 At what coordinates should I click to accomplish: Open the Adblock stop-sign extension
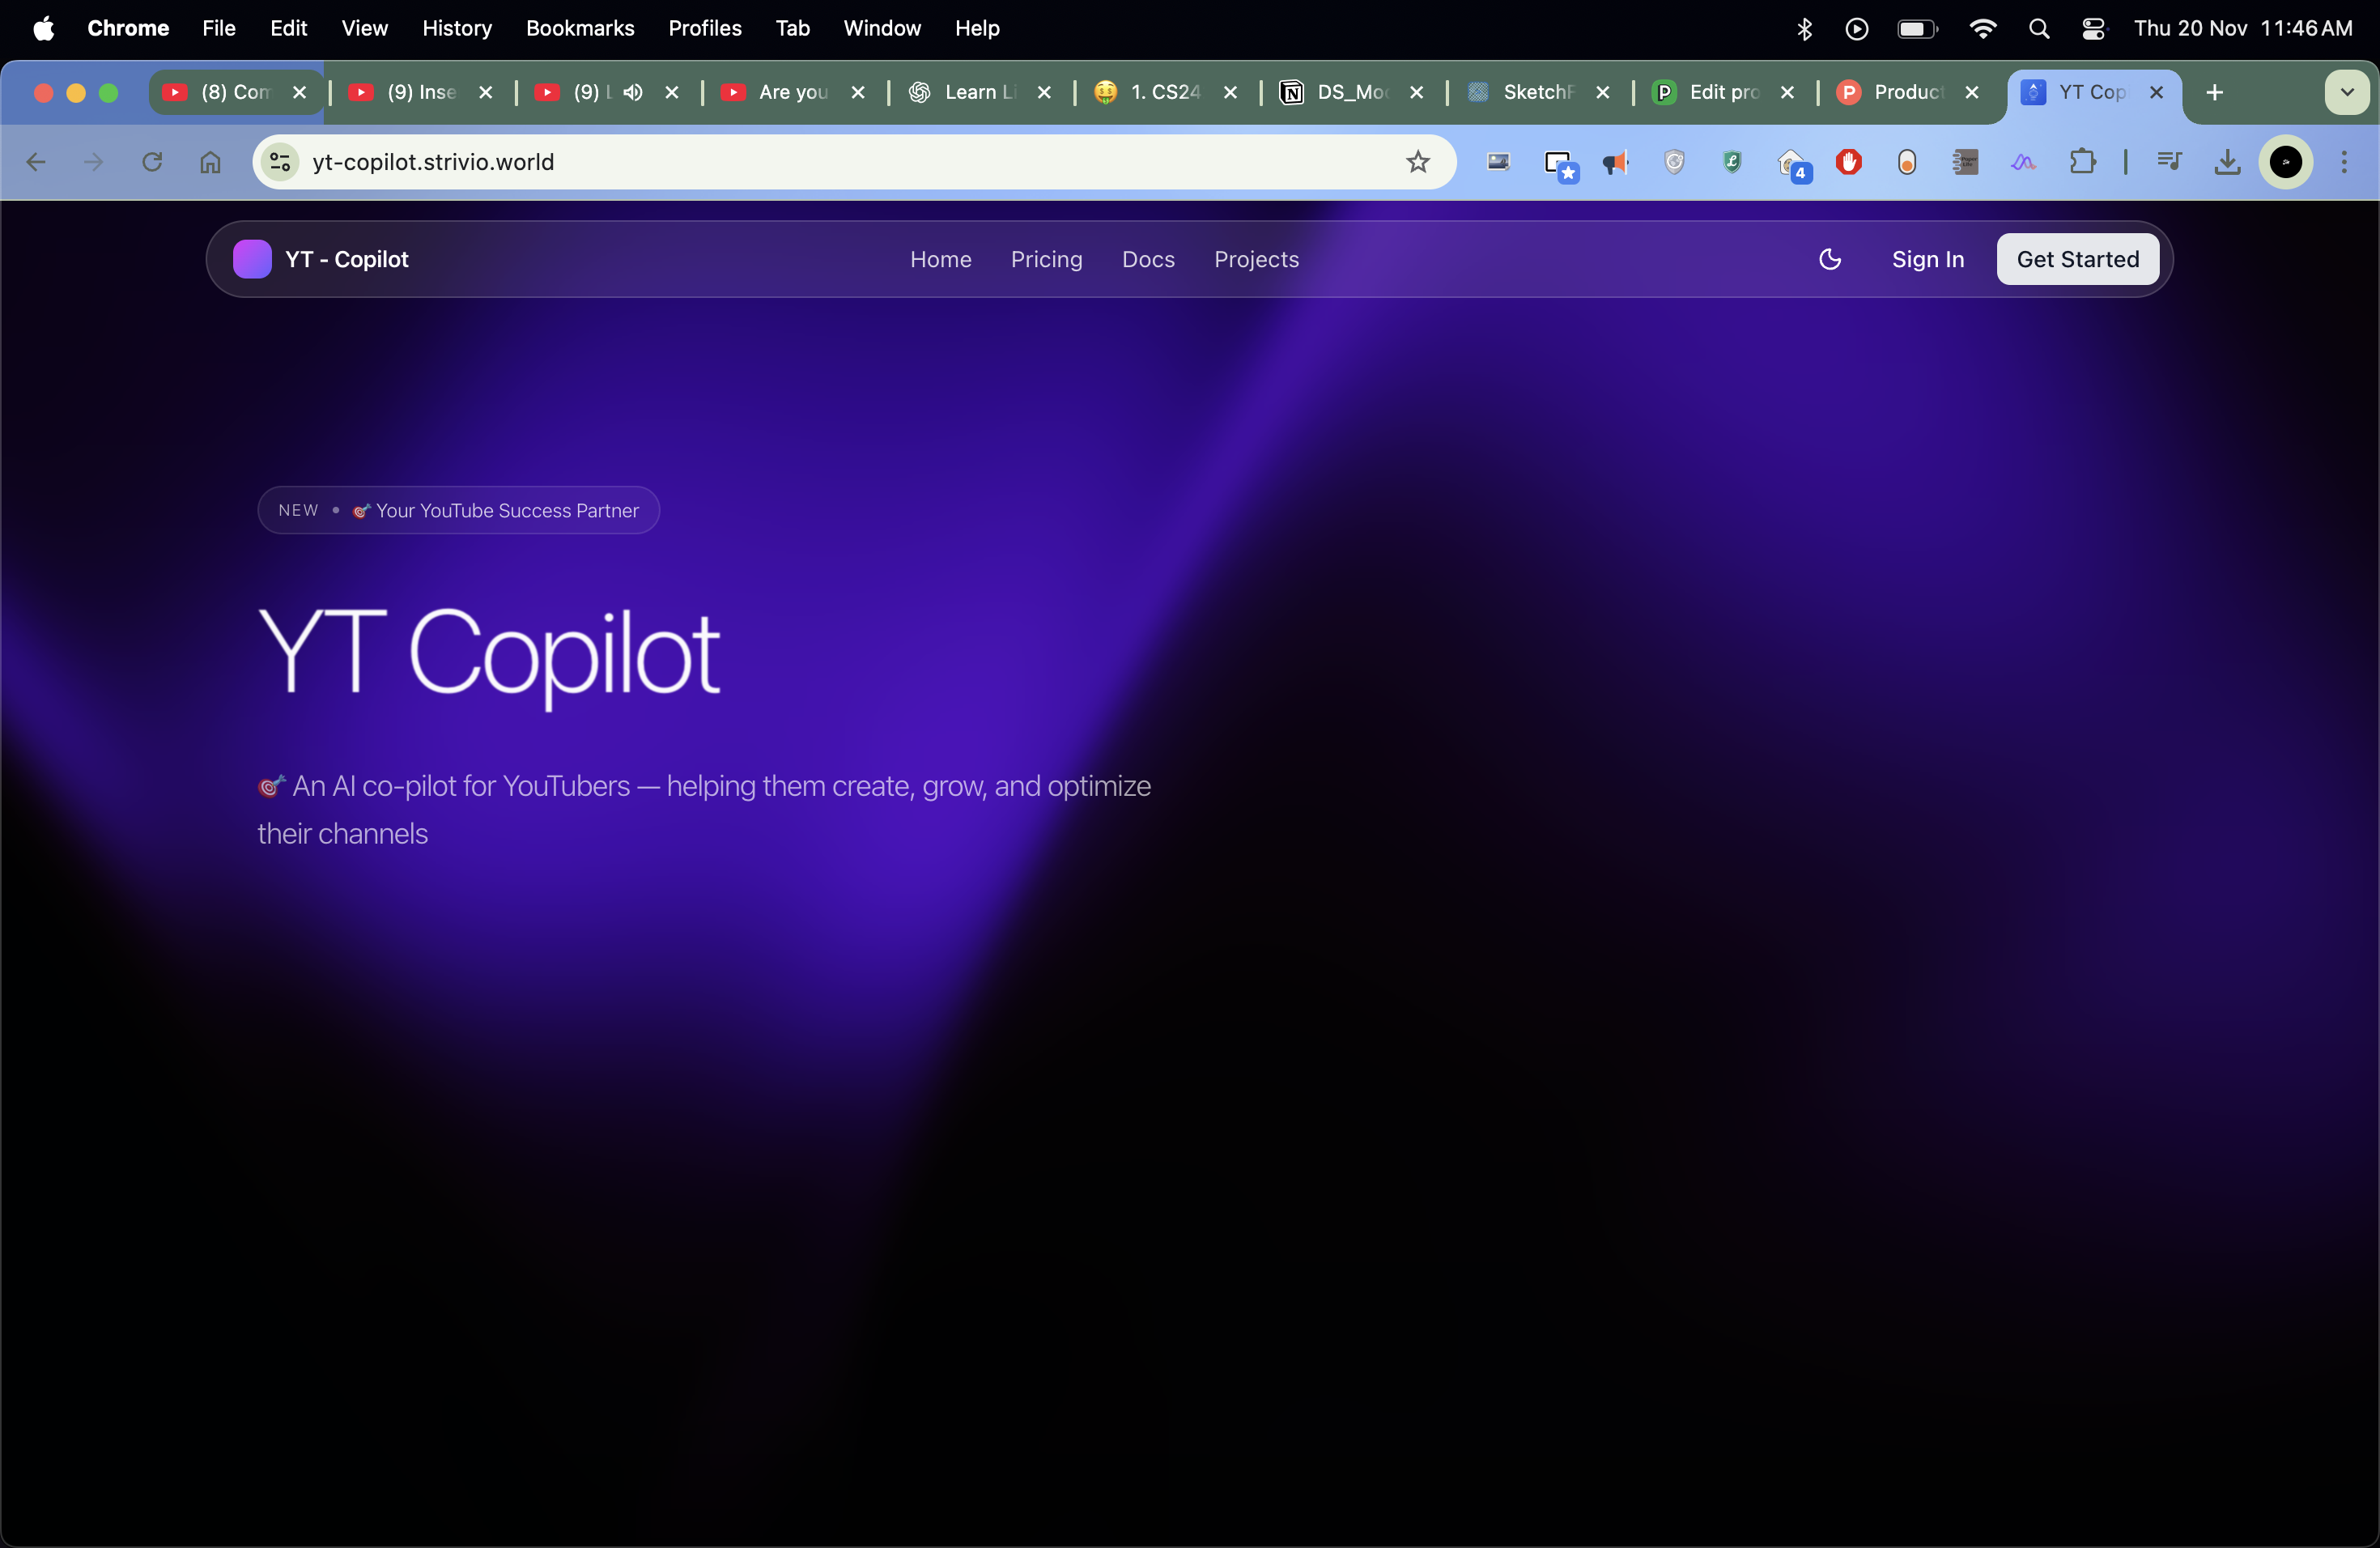pos(1849,162)
